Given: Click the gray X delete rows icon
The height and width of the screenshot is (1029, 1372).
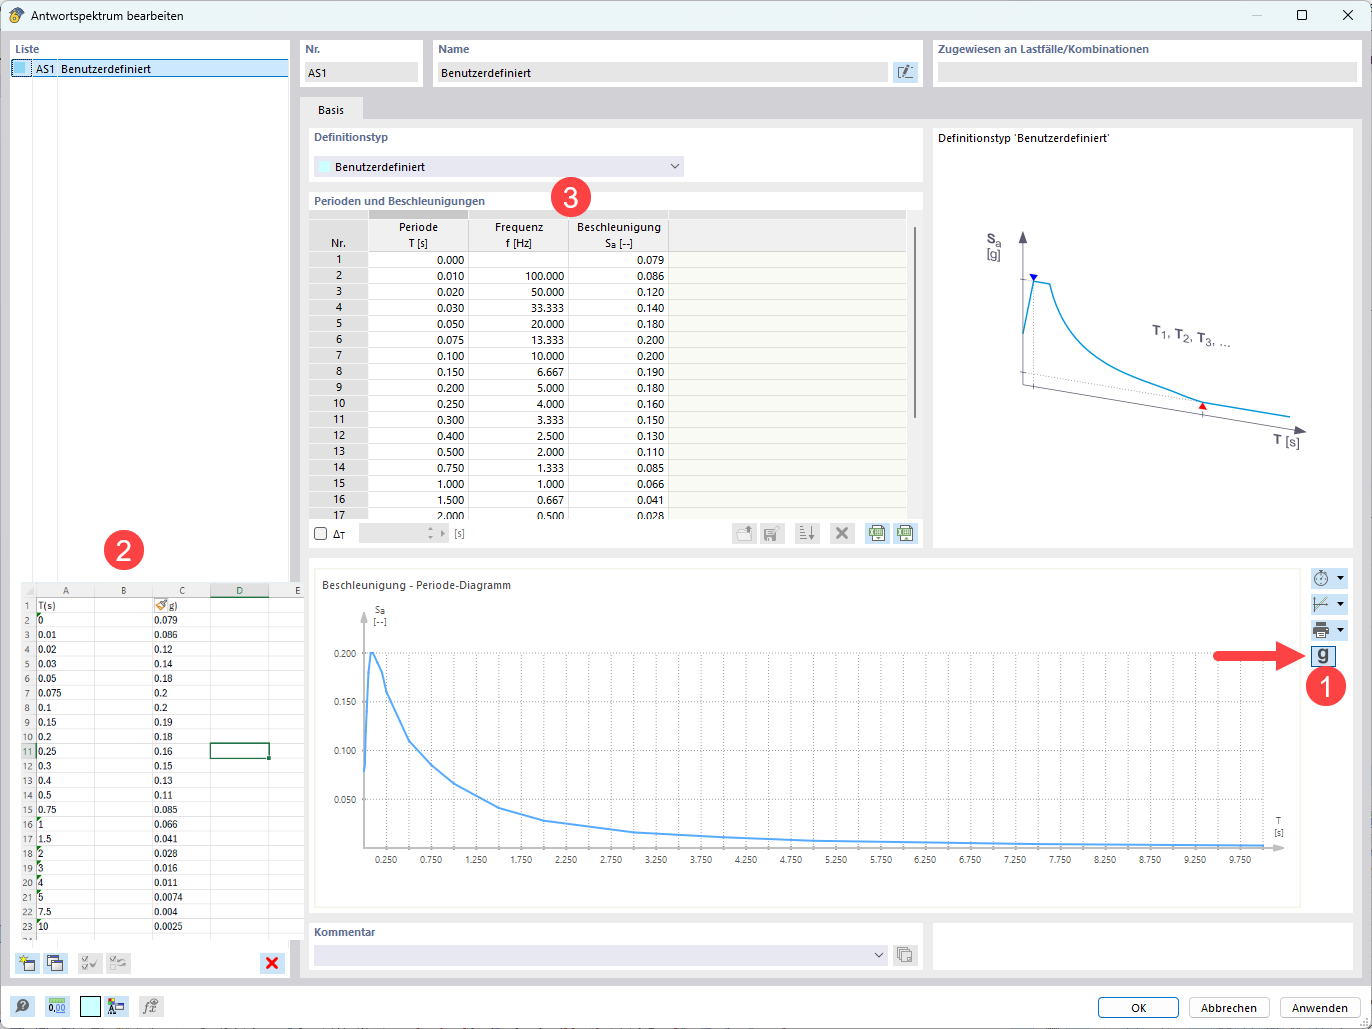Looking at the screenshot, I should tap(842, 534).
